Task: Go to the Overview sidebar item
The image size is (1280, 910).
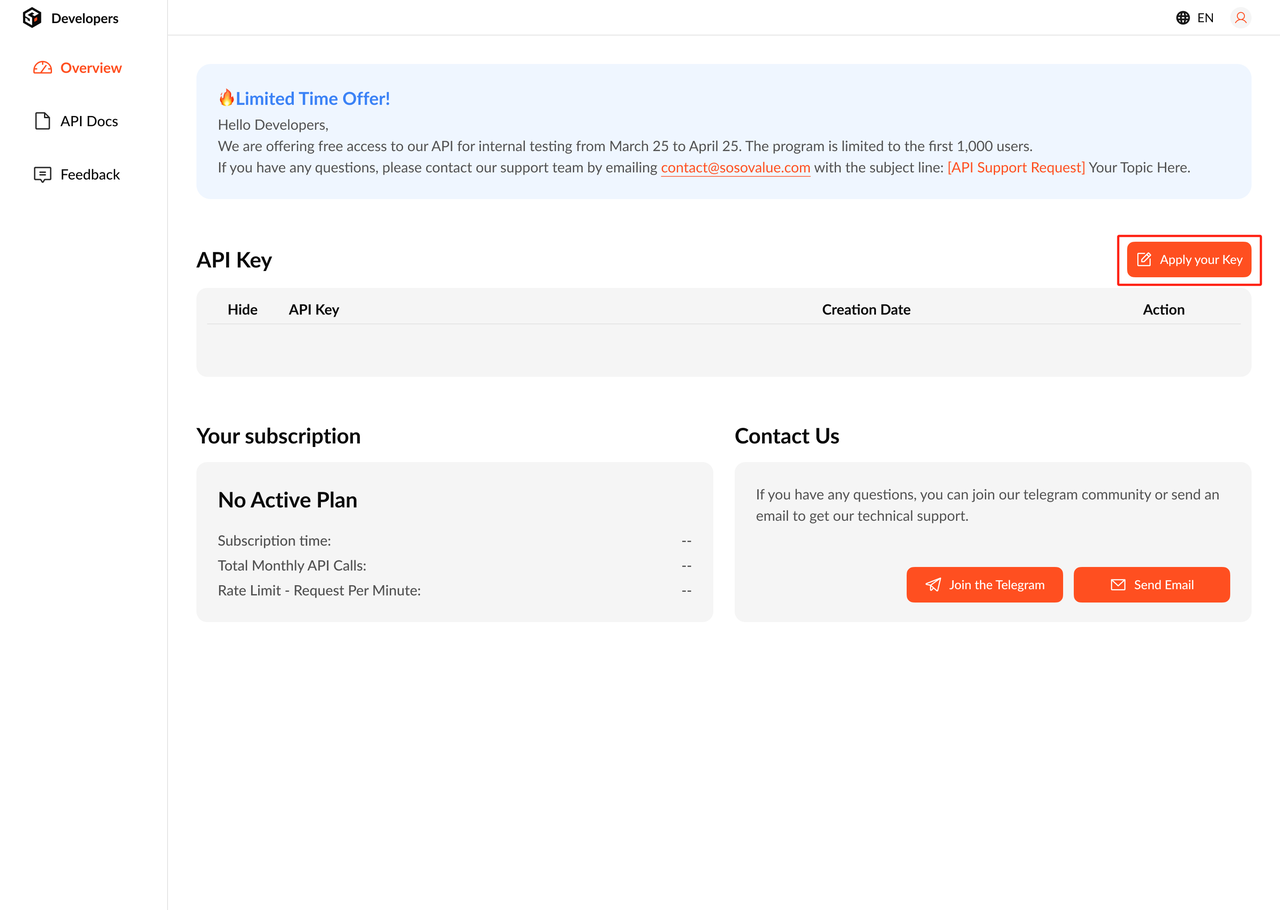Action: pyautogui.click(x=91, y=68)
